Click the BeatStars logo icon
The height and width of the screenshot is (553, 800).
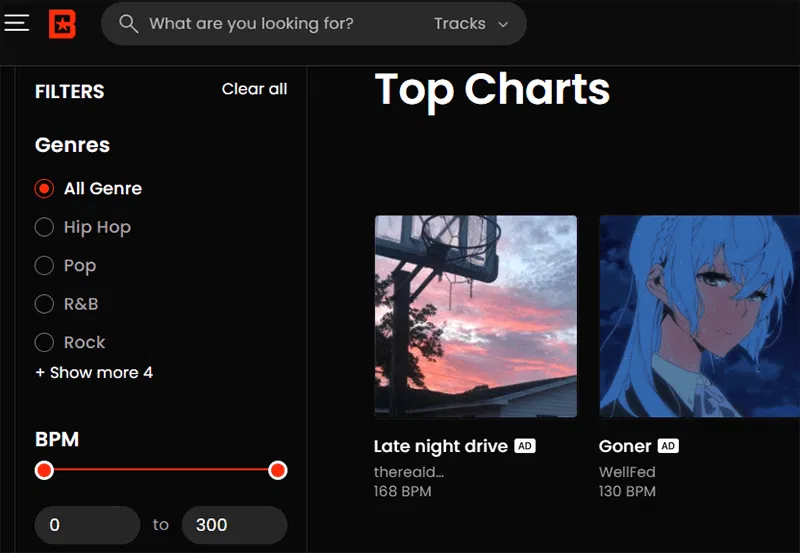pyautogui.click(x=62, y=23)
